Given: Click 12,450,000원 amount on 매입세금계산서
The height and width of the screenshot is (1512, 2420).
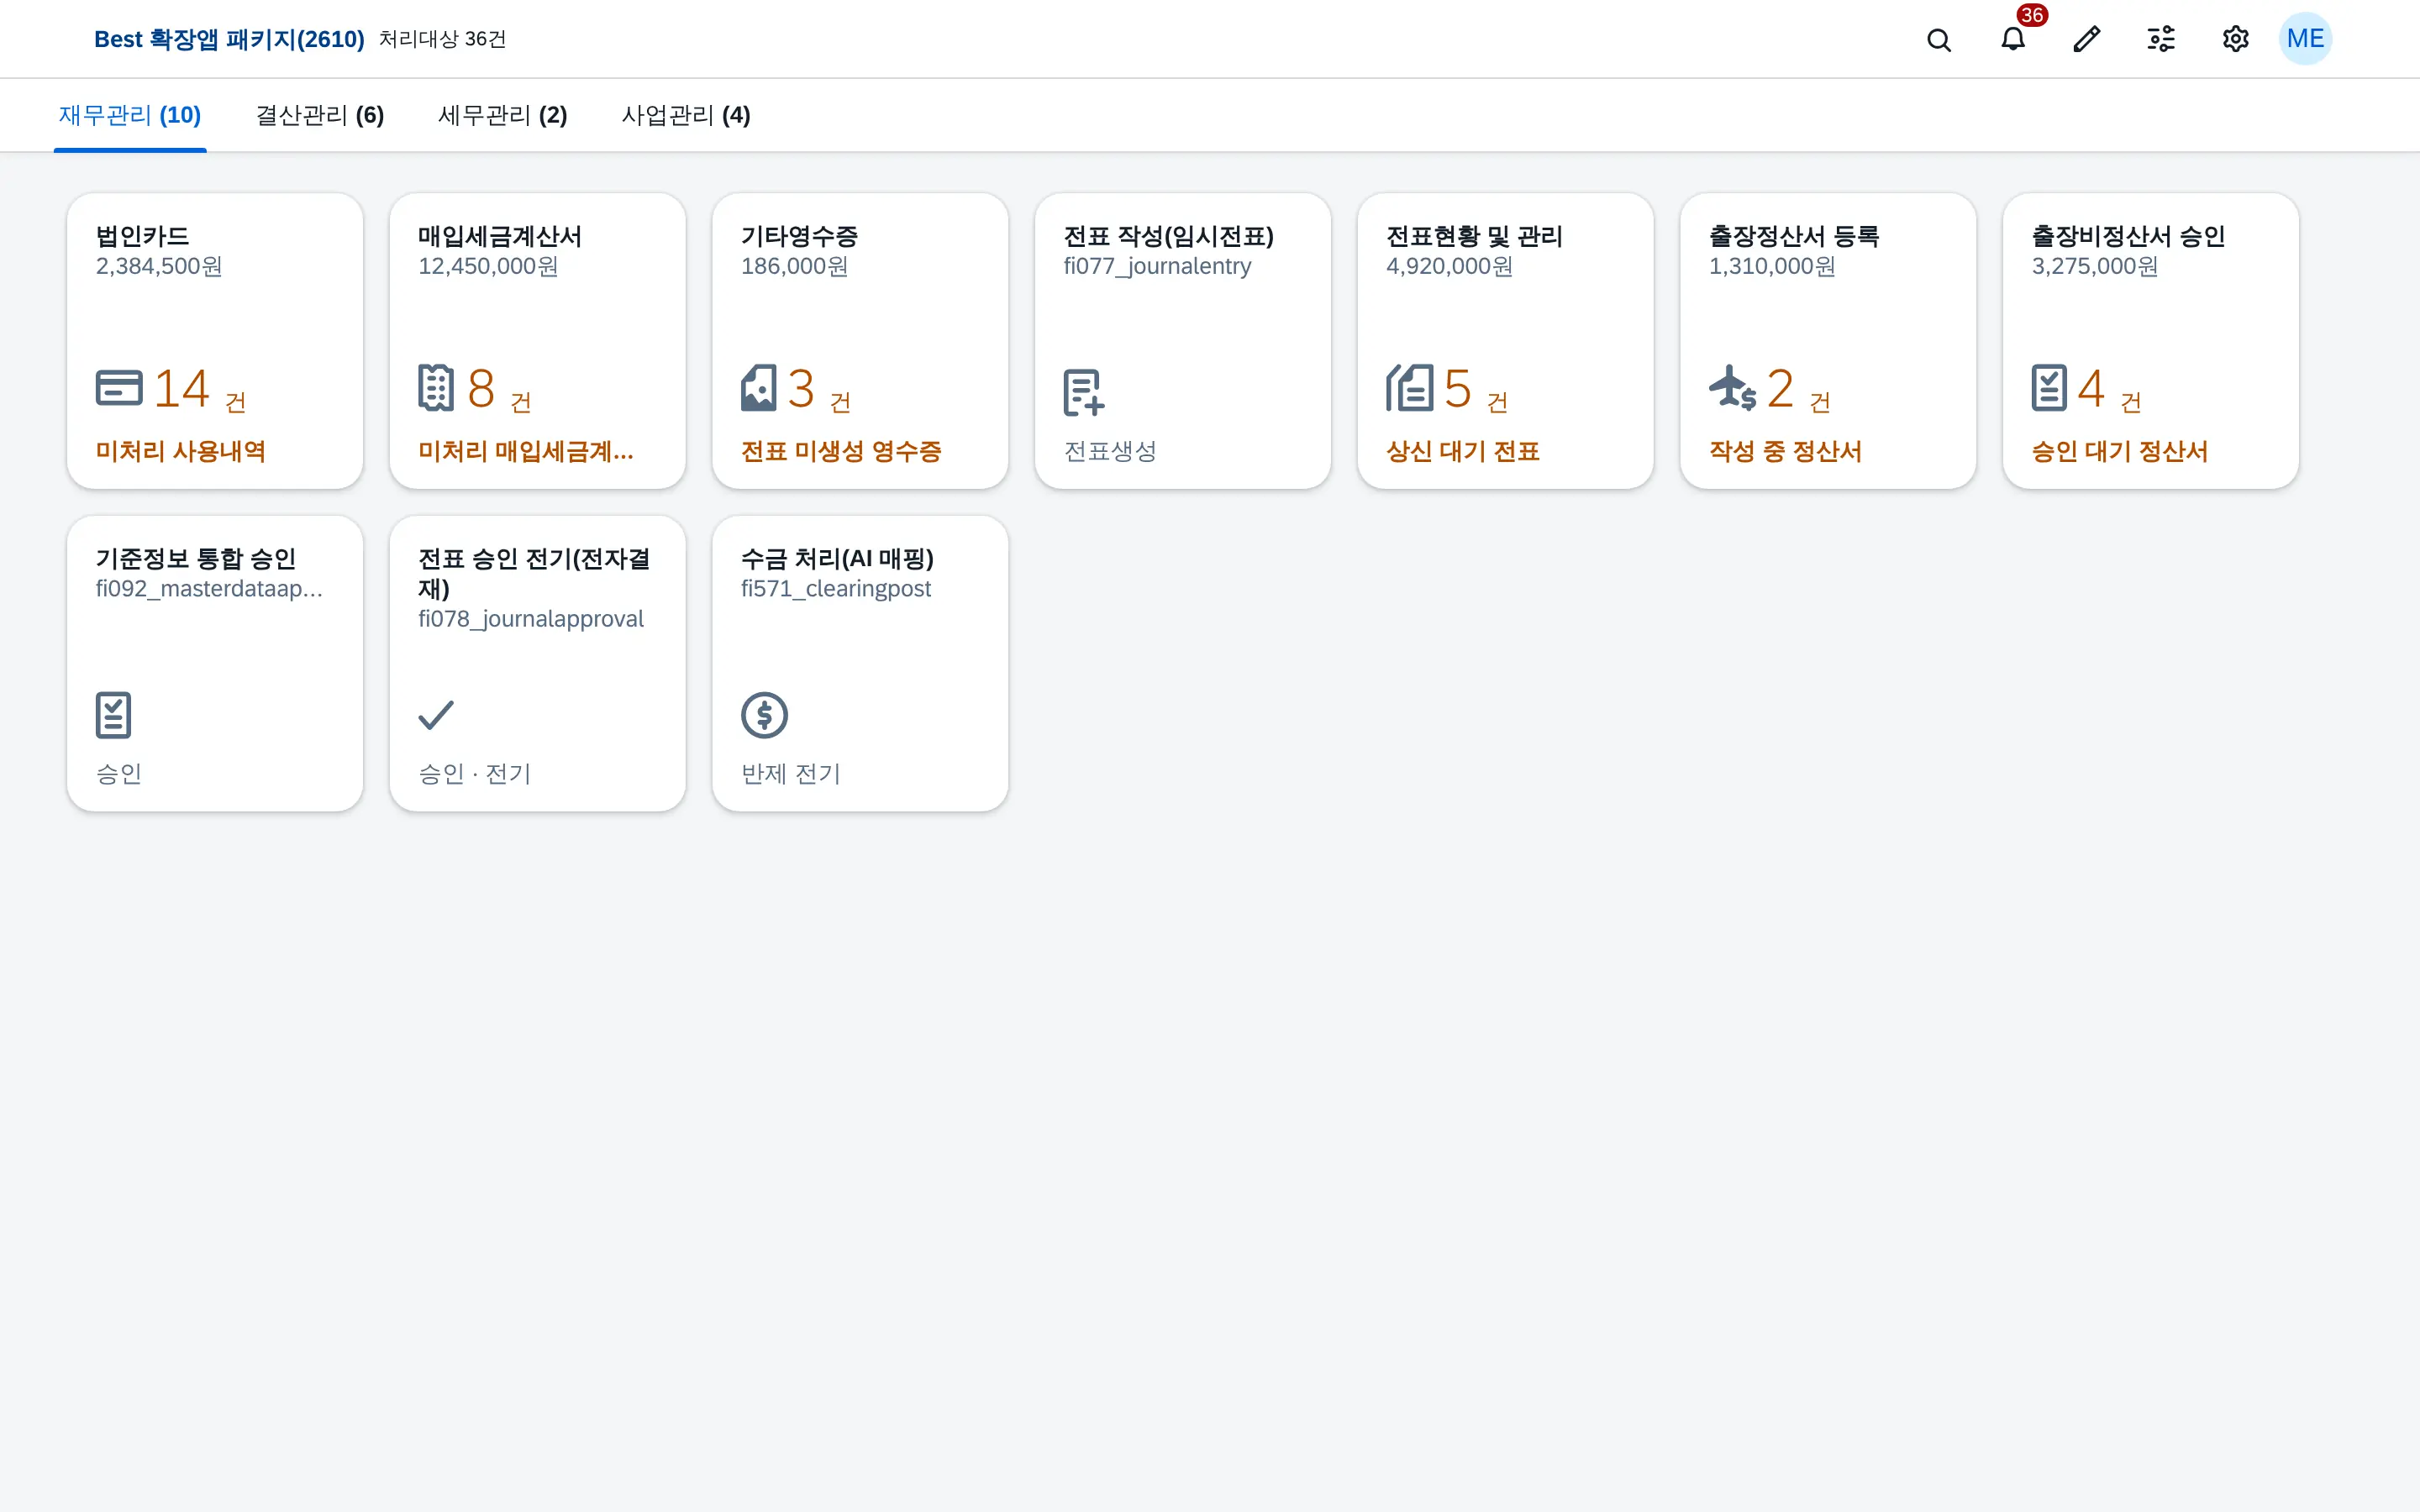Looking at the screenshot, I should click(x=488, y=266).
